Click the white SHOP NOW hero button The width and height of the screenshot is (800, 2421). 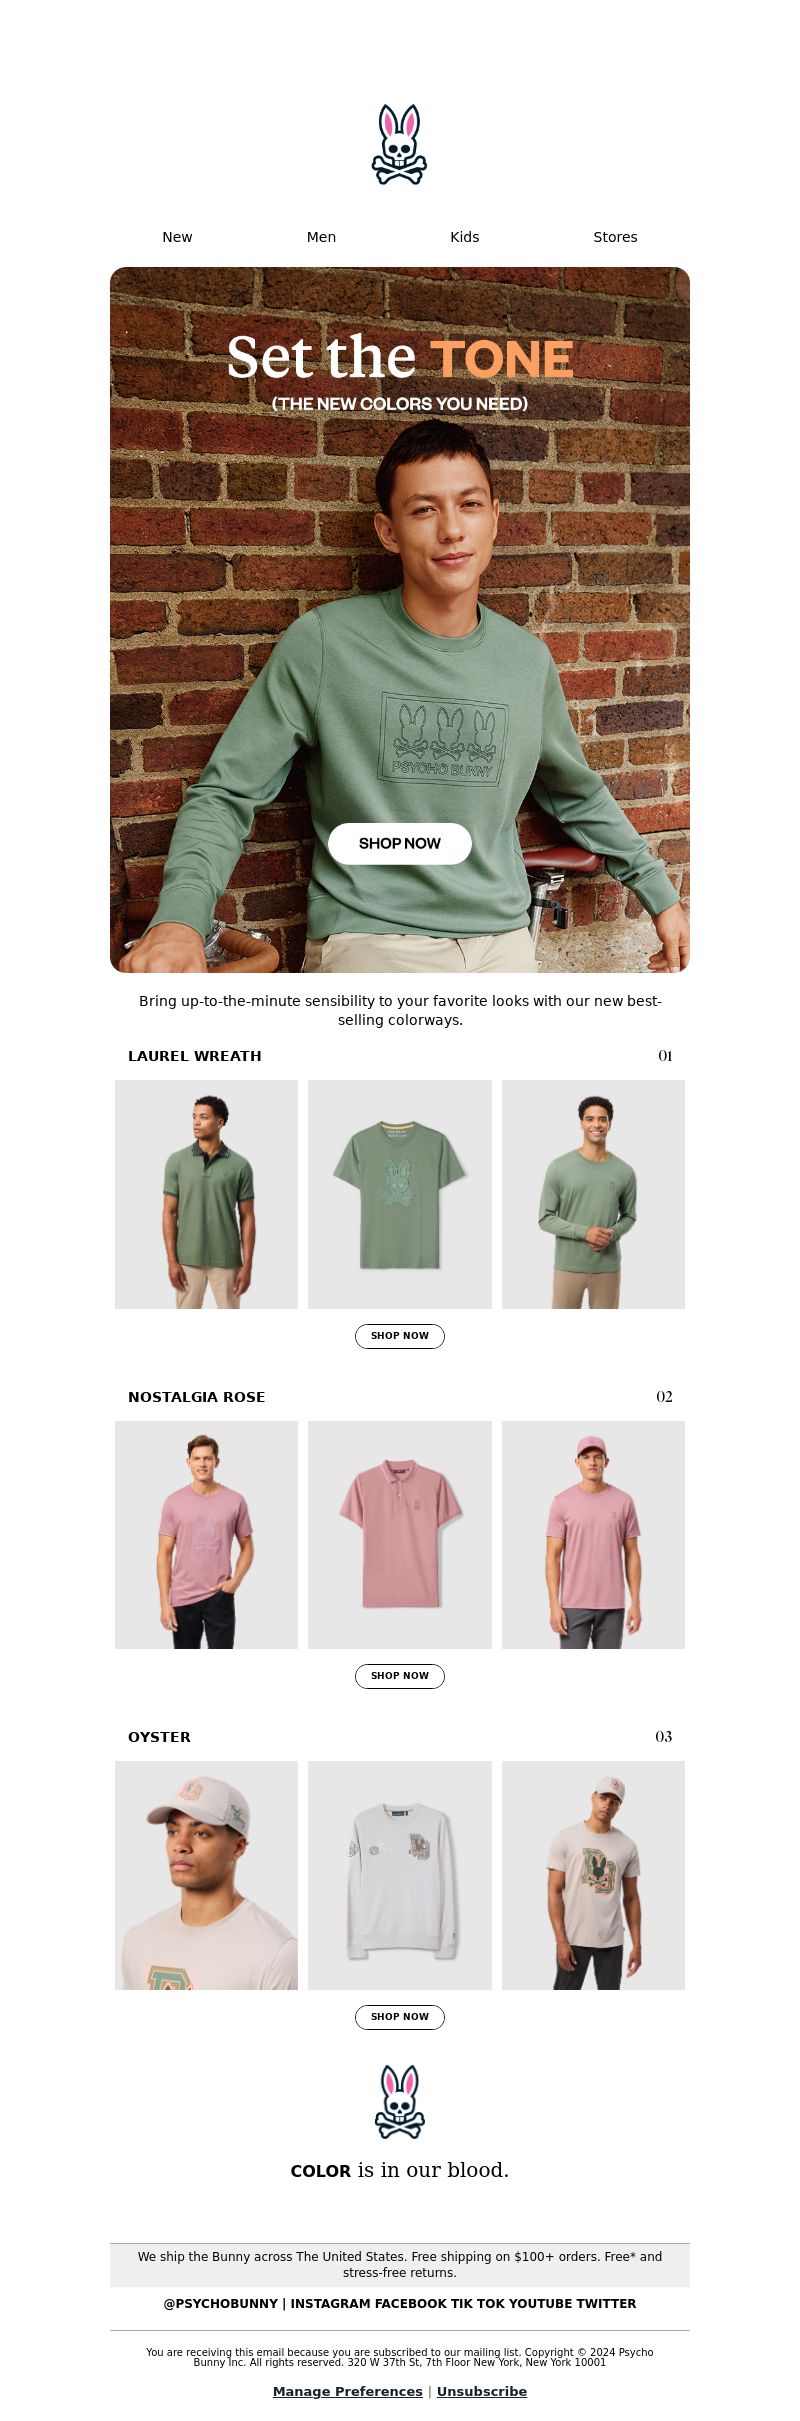click(400, 843)
